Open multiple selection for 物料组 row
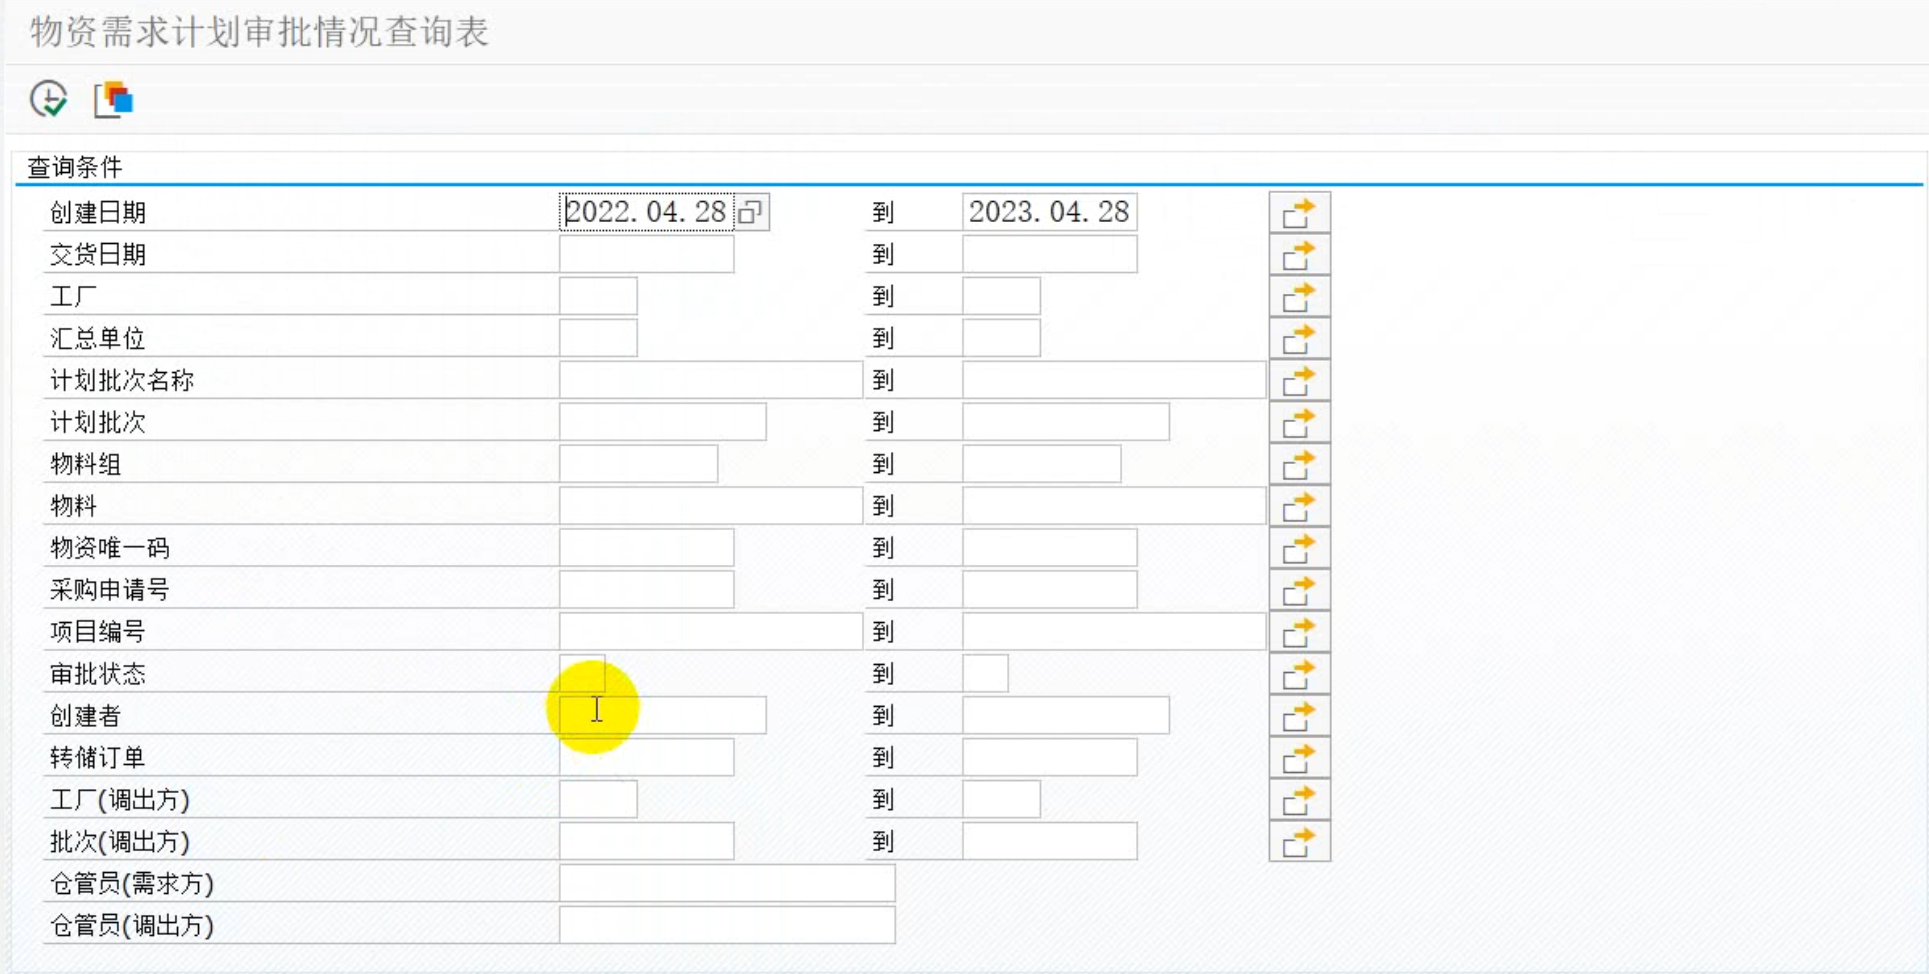Image resolution: width=1929 pixels, height=974 pixels. point(1298,465)
